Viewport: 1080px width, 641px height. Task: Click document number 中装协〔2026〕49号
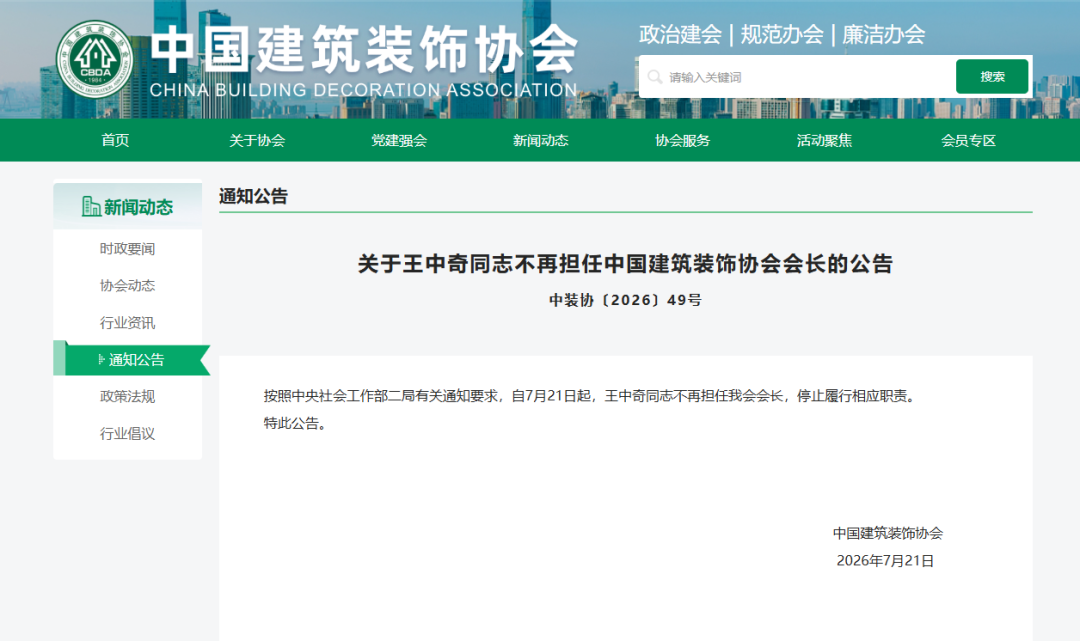pyautogui.click(x=625, y=300)
